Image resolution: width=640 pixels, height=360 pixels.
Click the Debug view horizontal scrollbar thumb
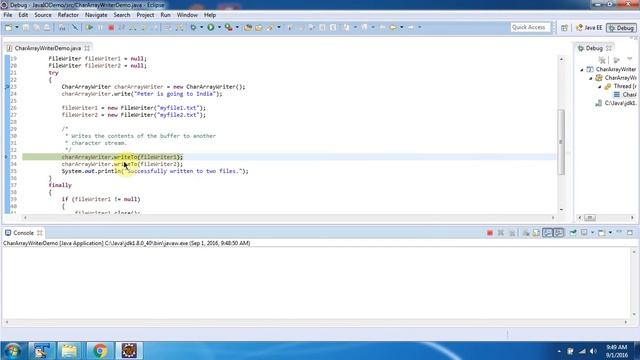point(590,218)
